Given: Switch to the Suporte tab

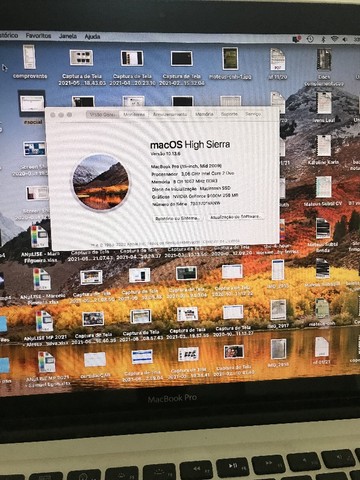Looking at the screenshot, I should coord(229,114).
